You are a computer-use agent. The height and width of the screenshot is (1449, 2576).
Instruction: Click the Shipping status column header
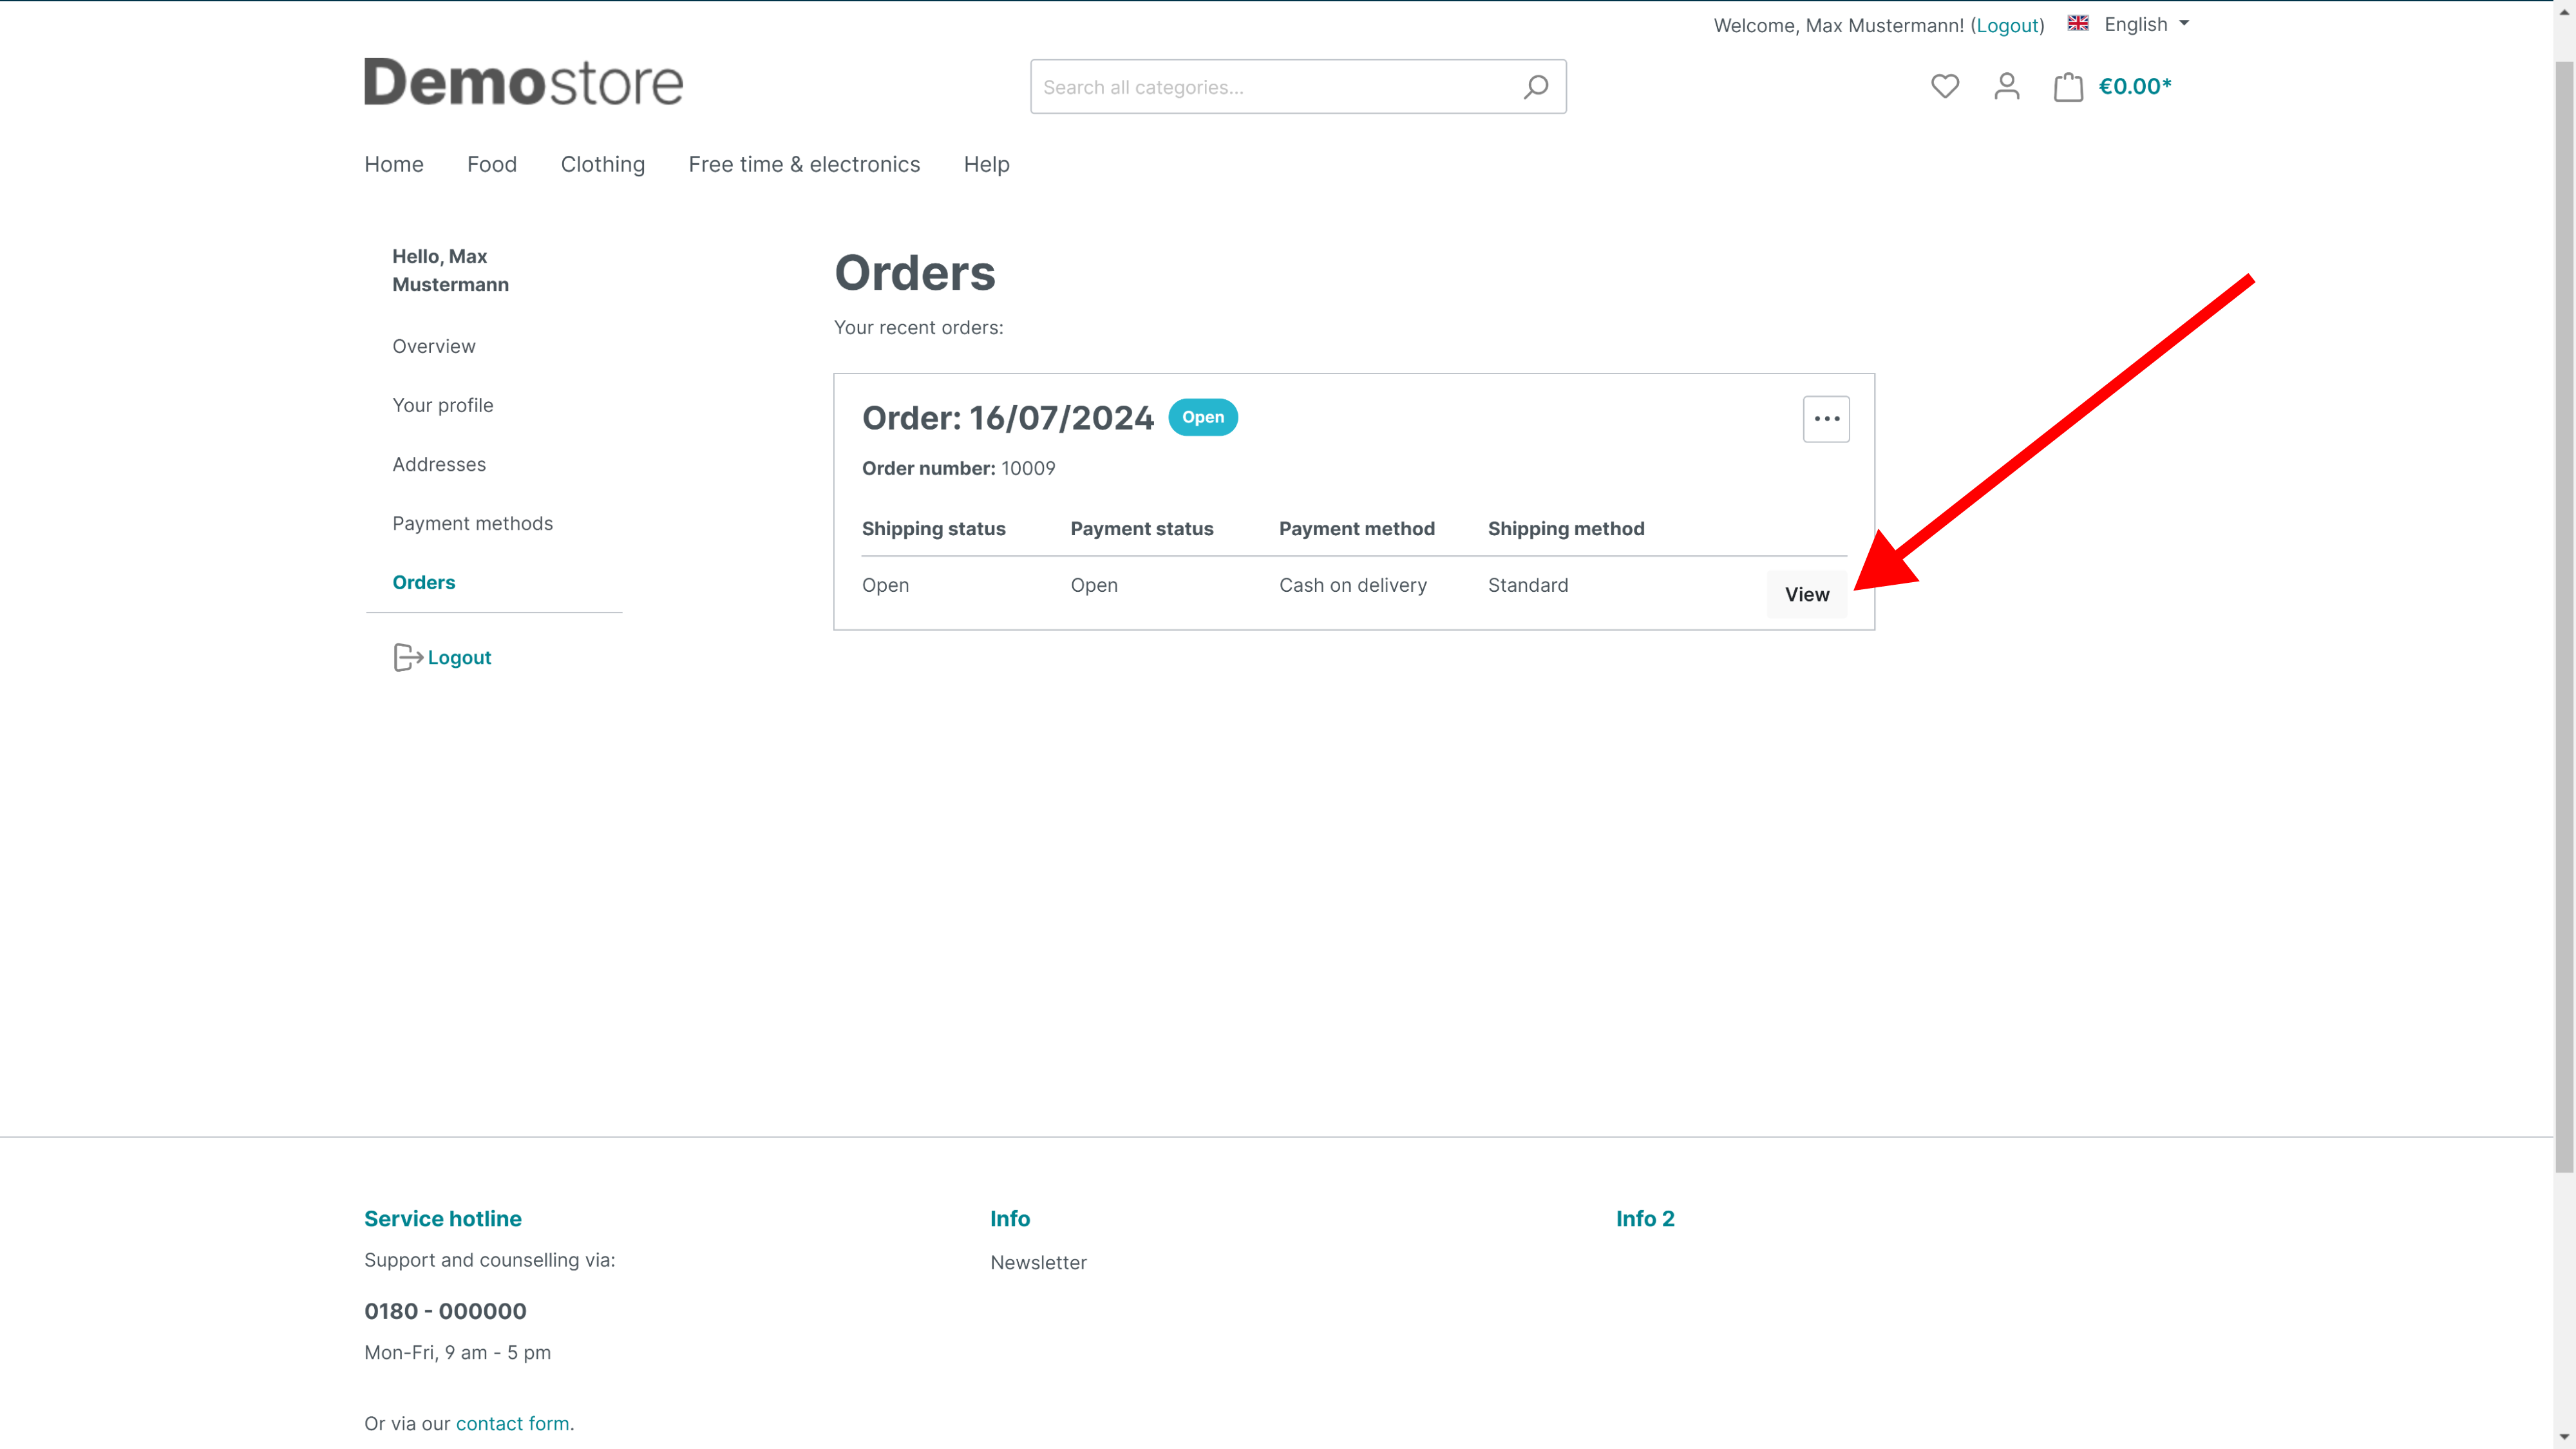click(x=934, y=528)
